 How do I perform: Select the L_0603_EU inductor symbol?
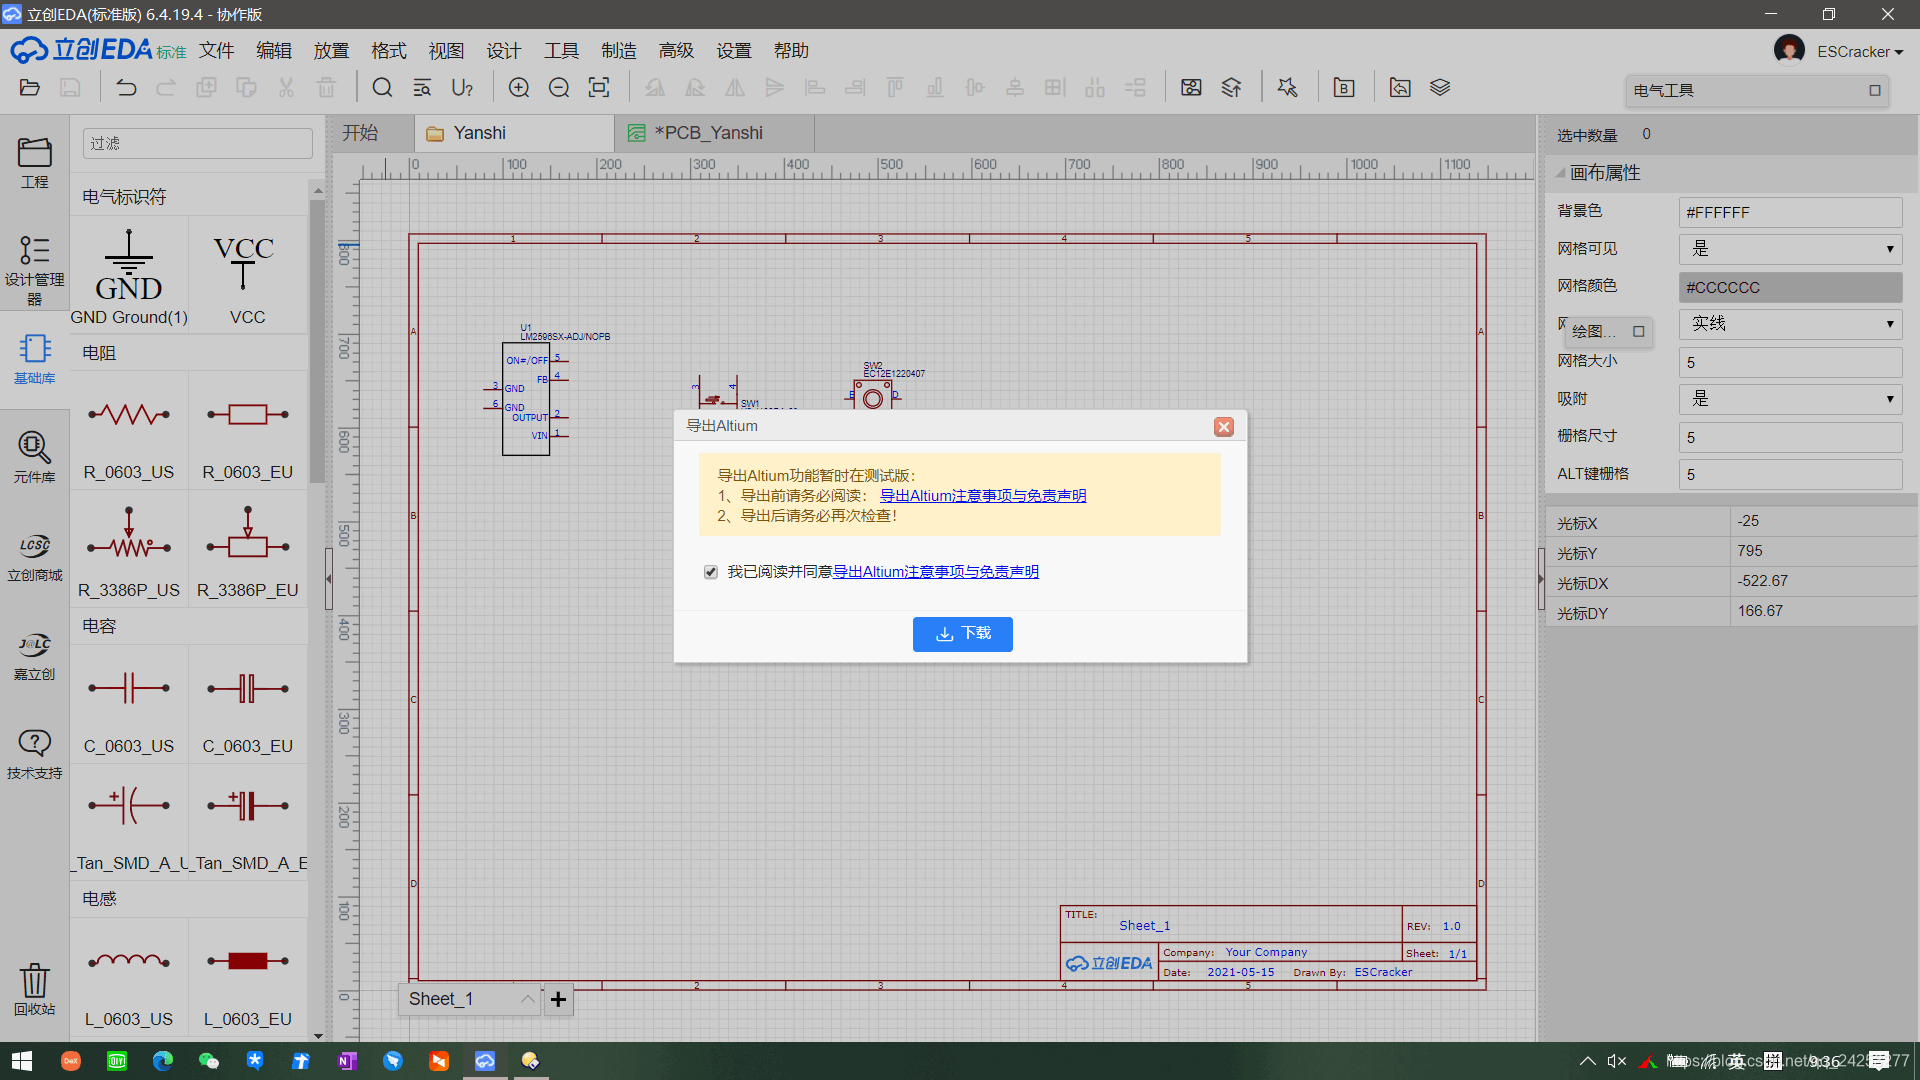click(247, 979)
